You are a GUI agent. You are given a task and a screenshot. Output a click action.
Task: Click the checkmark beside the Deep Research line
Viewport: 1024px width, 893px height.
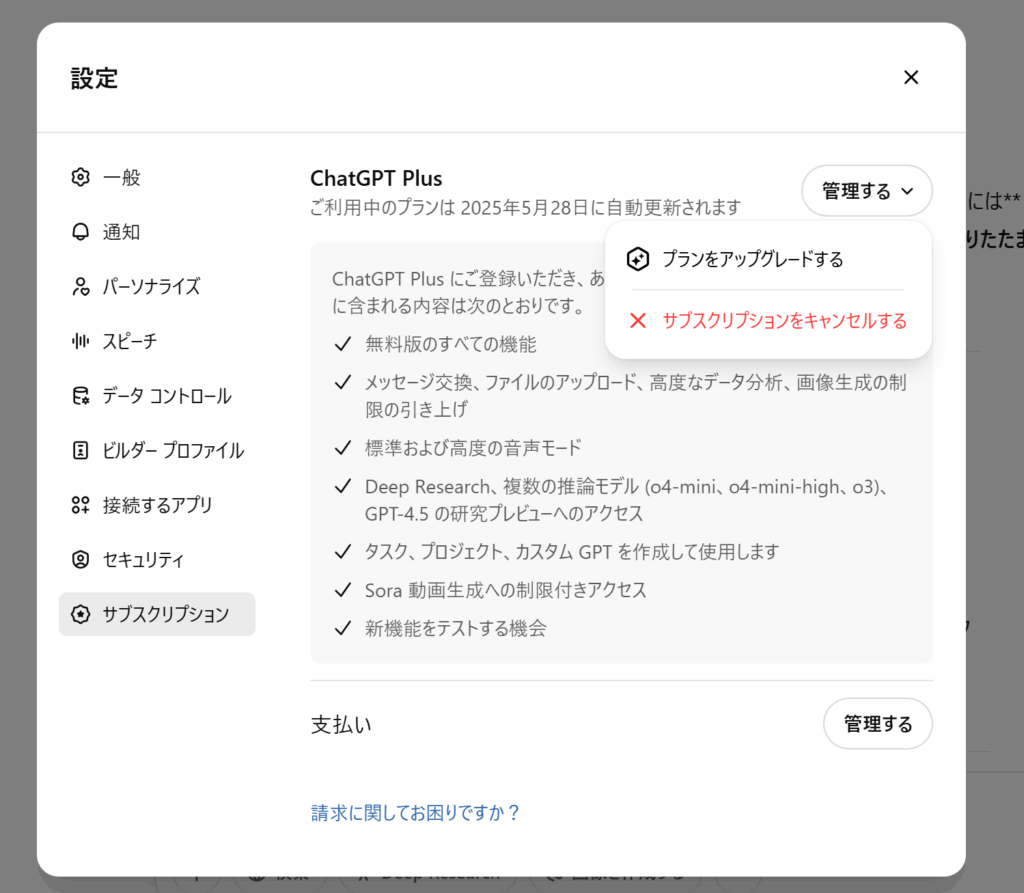[343, 487]
